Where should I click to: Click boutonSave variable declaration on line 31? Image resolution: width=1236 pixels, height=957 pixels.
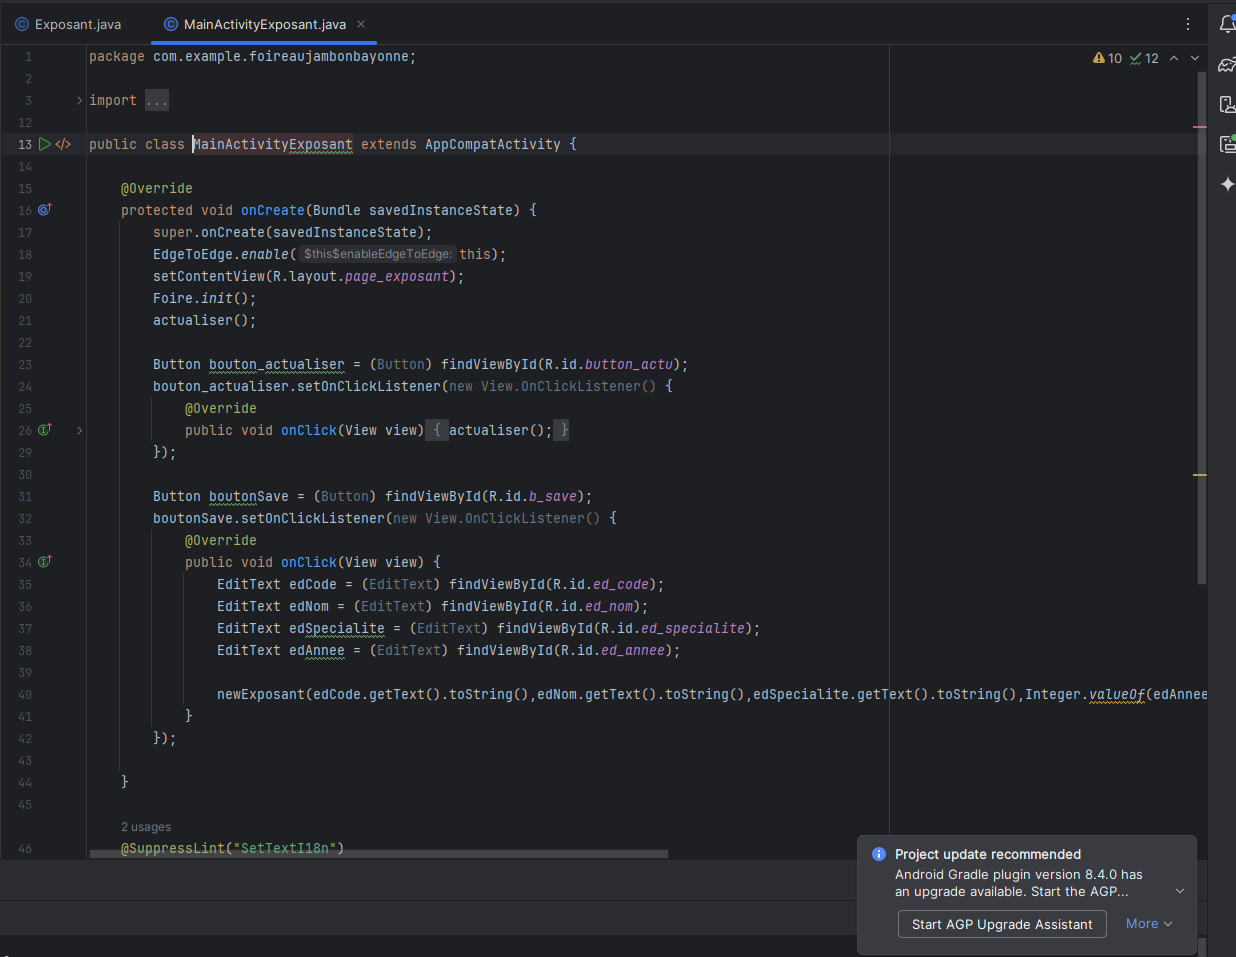point(249,496)
